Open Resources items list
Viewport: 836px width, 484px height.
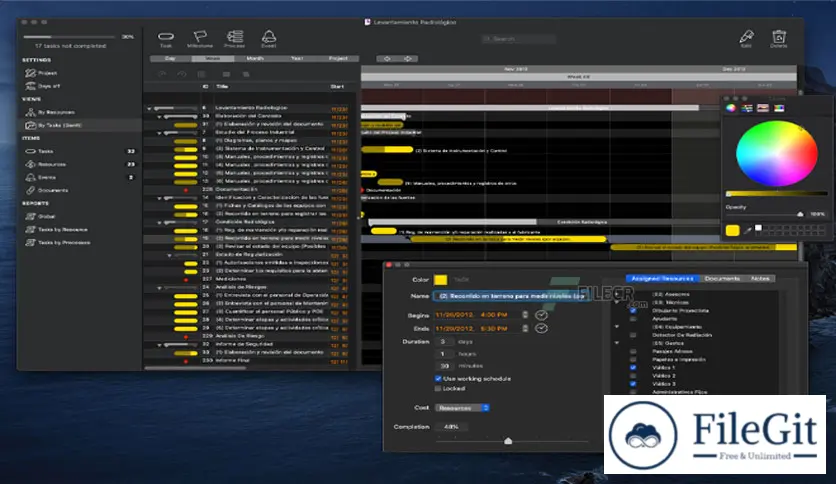click(46, 164)
